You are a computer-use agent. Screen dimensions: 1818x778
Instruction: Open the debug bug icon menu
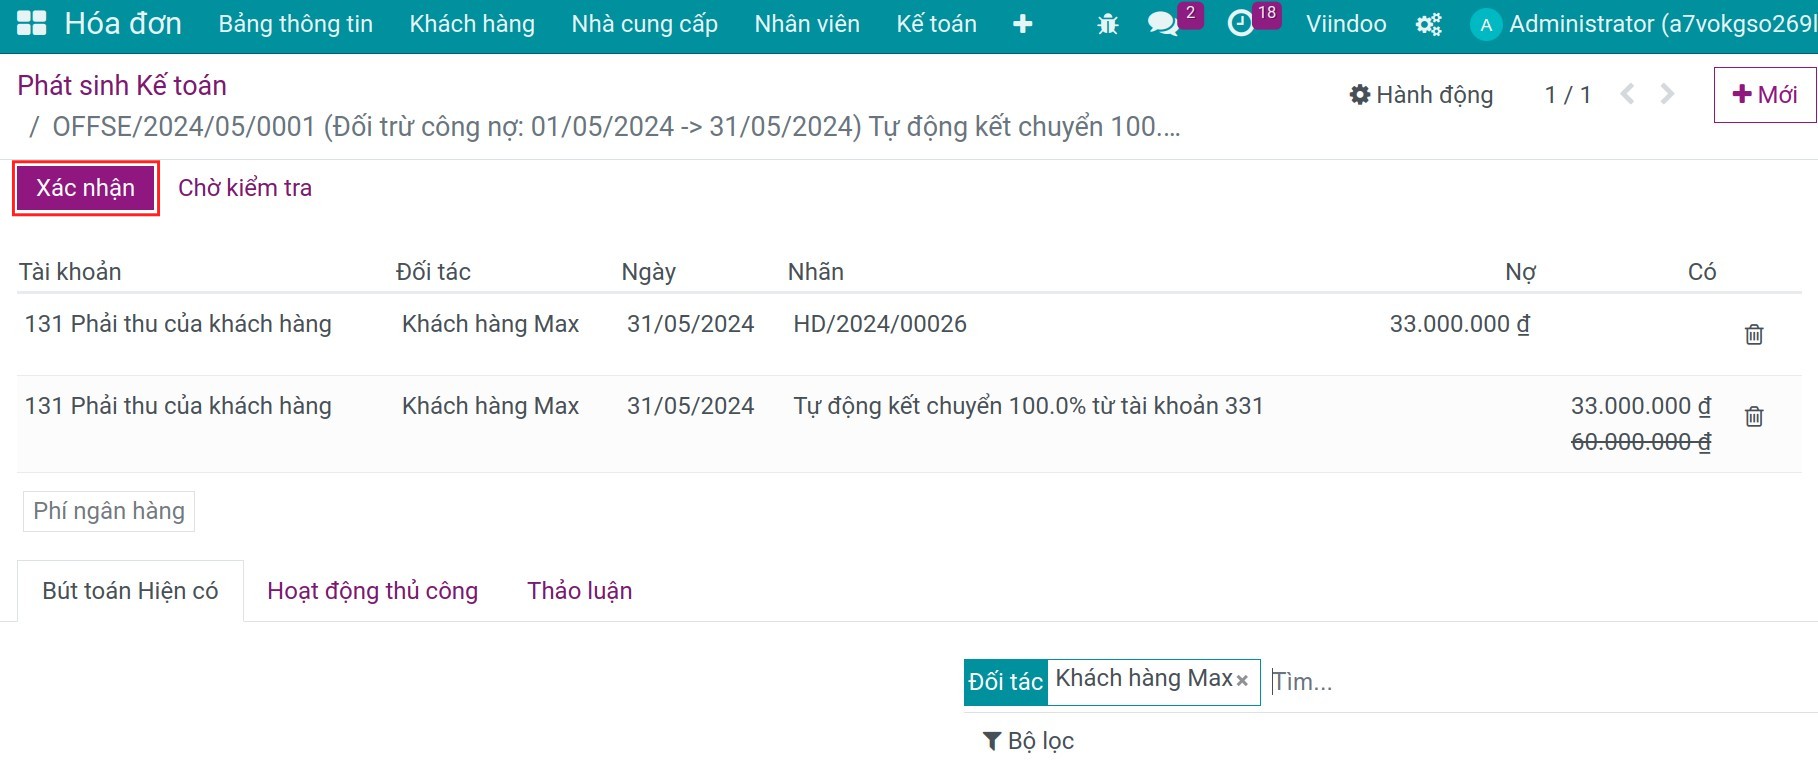[x=1107, y=24]
